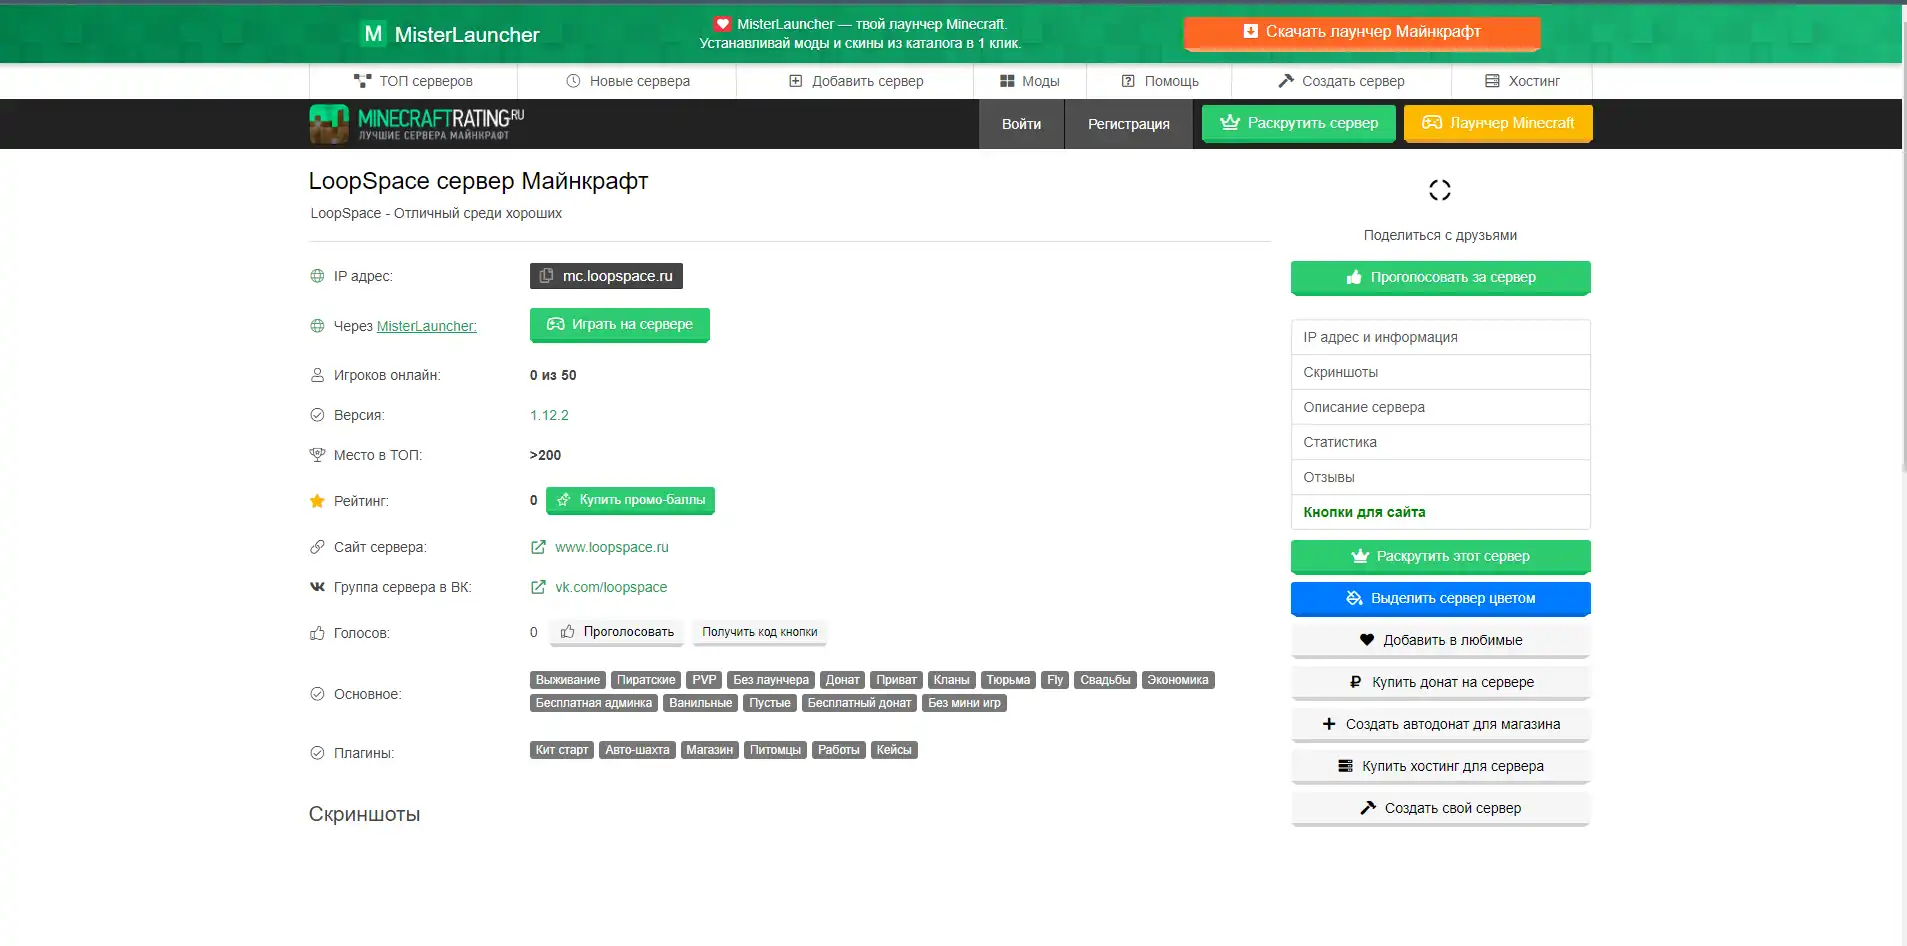Click the Кит старт plugin tag
This screenshot has height=946, width=1907.
(x=562, y=750)
